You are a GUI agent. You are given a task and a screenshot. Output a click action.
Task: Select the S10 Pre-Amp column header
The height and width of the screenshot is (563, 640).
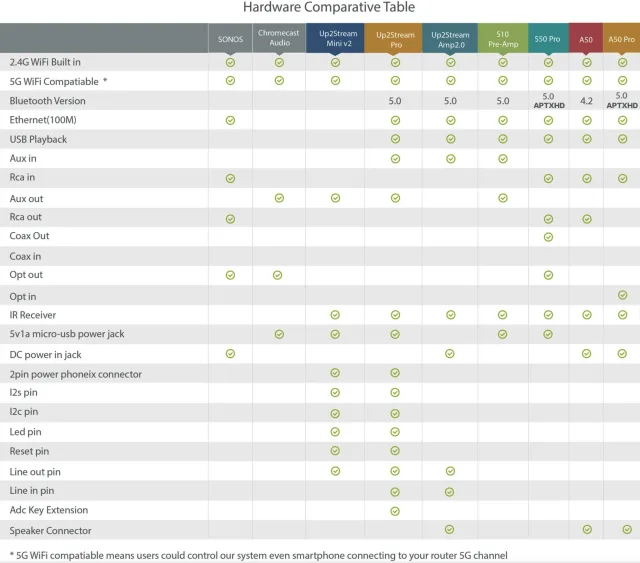click(x=502, y=40)
